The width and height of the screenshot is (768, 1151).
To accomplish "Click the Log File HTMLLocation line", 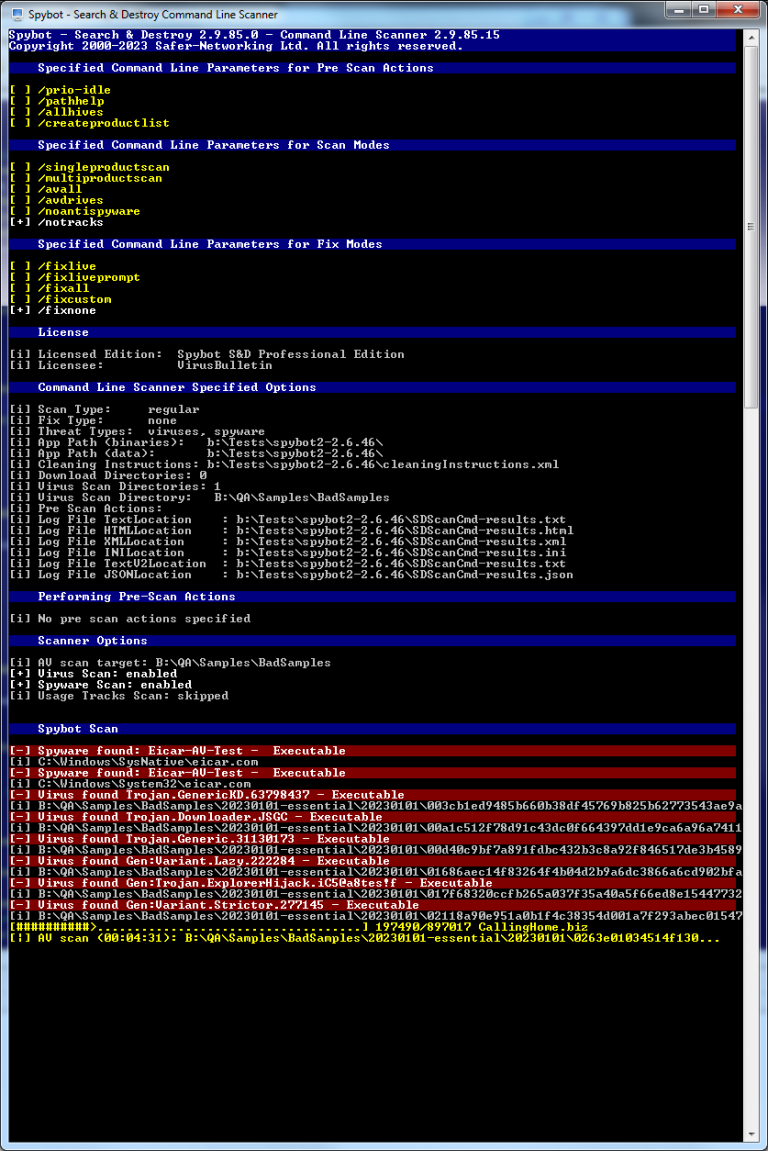I will [291, 530].
